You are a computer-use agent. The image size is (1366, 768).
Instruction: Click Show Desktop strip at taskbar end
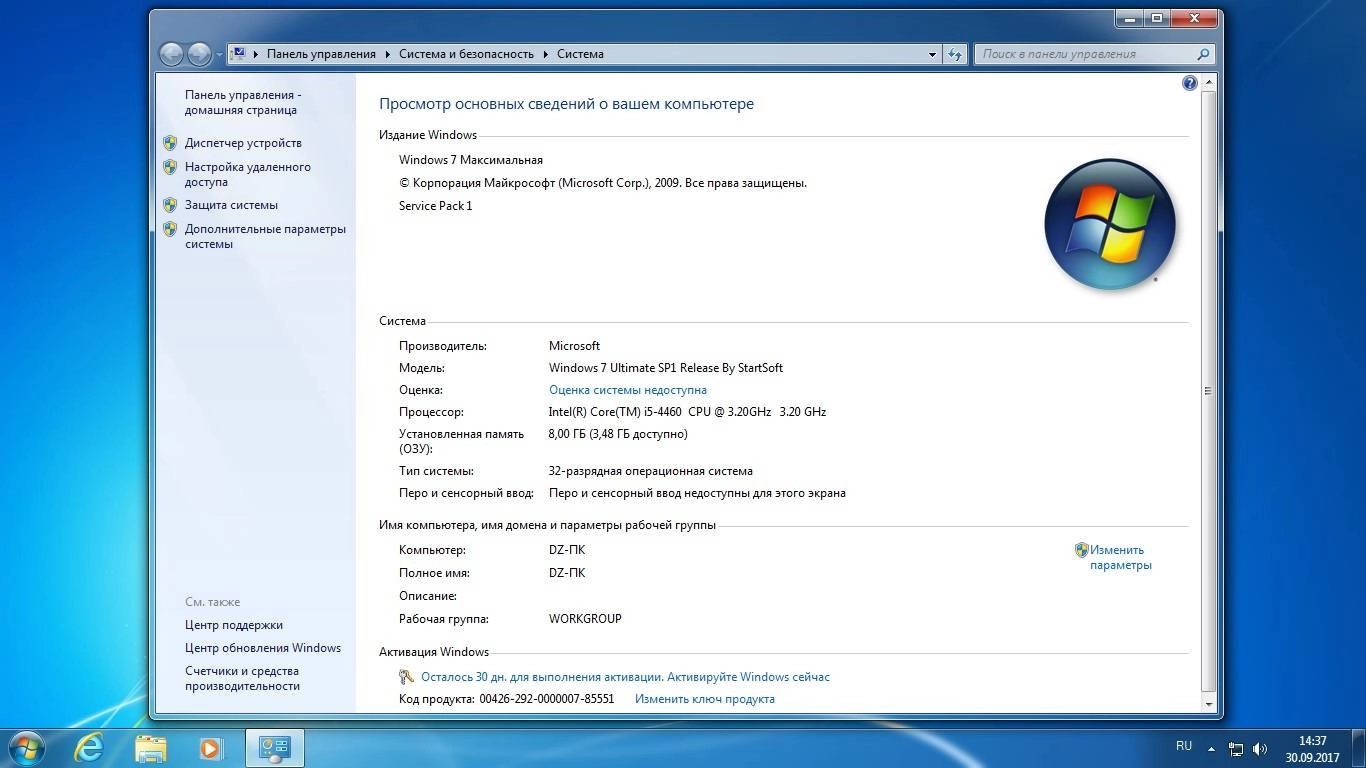click(x=1358, y=748)
